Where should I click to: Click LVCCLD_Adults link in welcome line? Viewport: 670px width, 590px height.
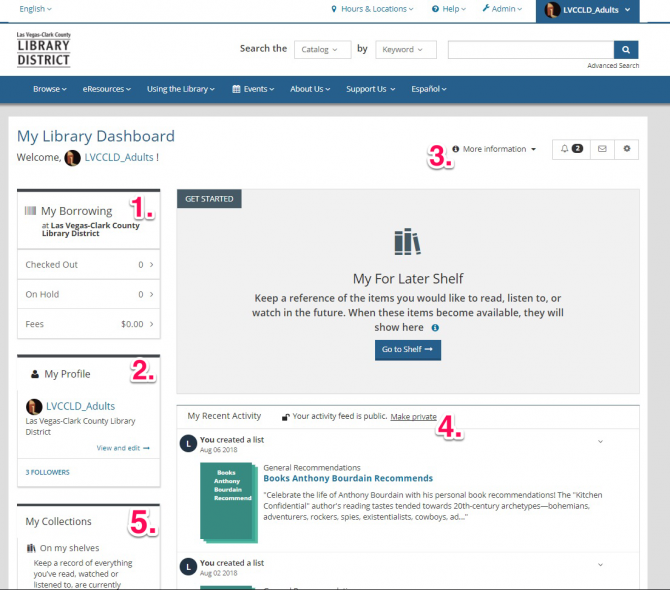(x=119, y=157)
